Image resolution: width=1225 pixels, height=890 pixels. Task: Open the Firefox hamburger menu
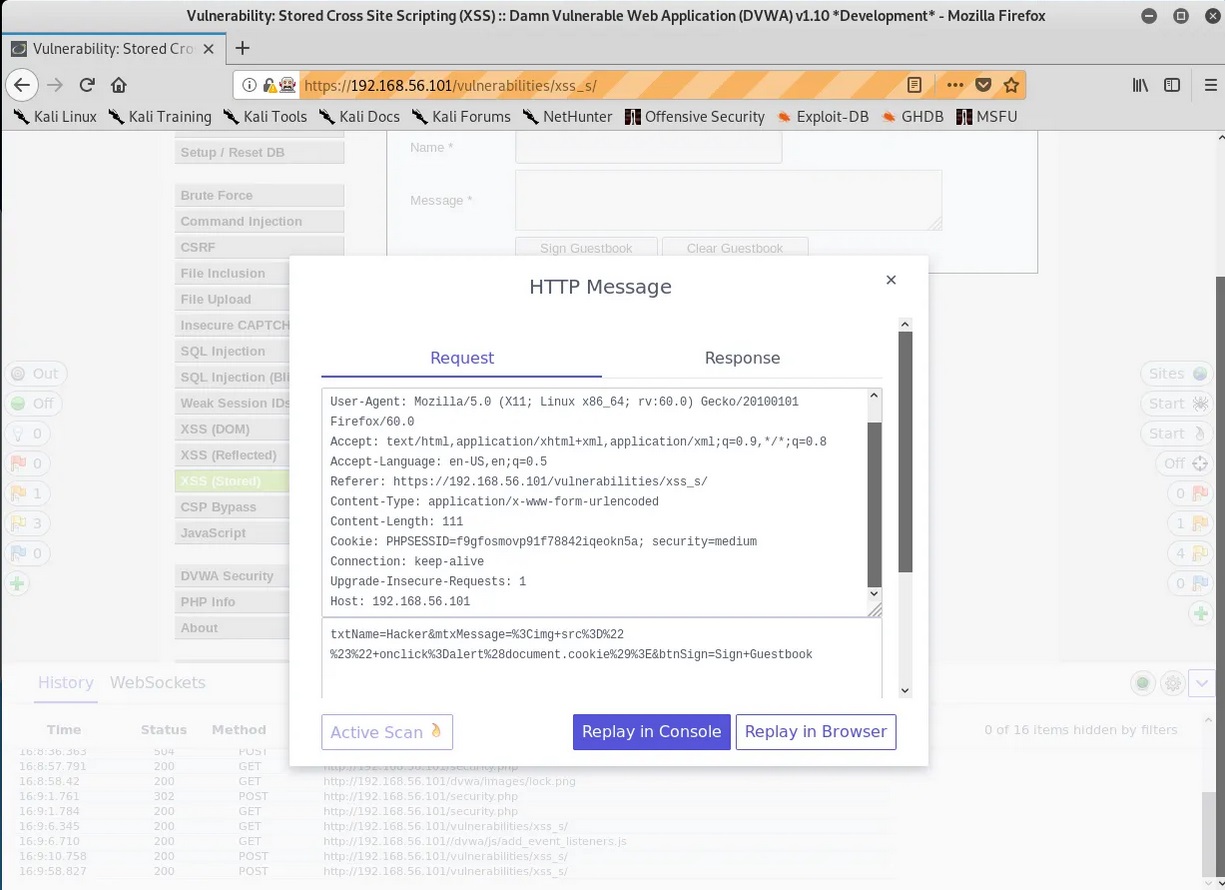coord(1211,85)
